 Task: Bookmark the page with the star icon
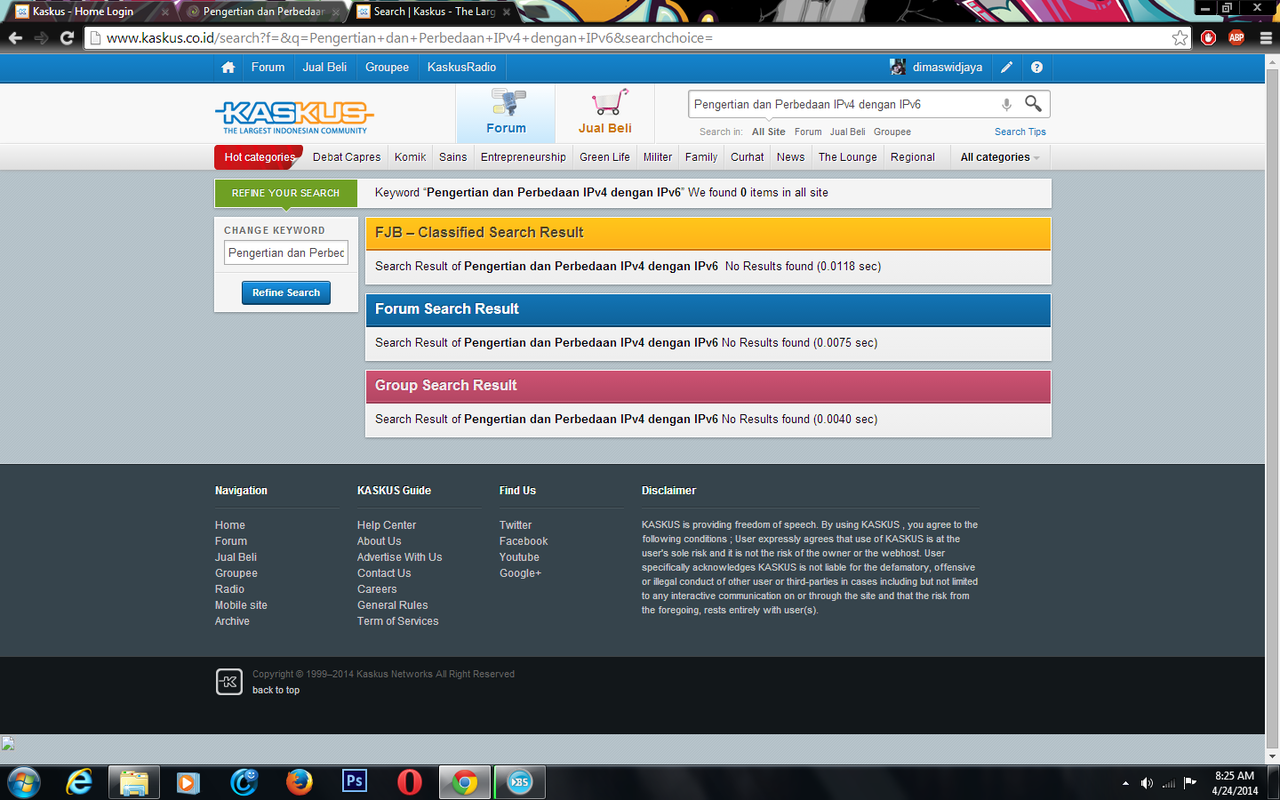click(1180, 38)
